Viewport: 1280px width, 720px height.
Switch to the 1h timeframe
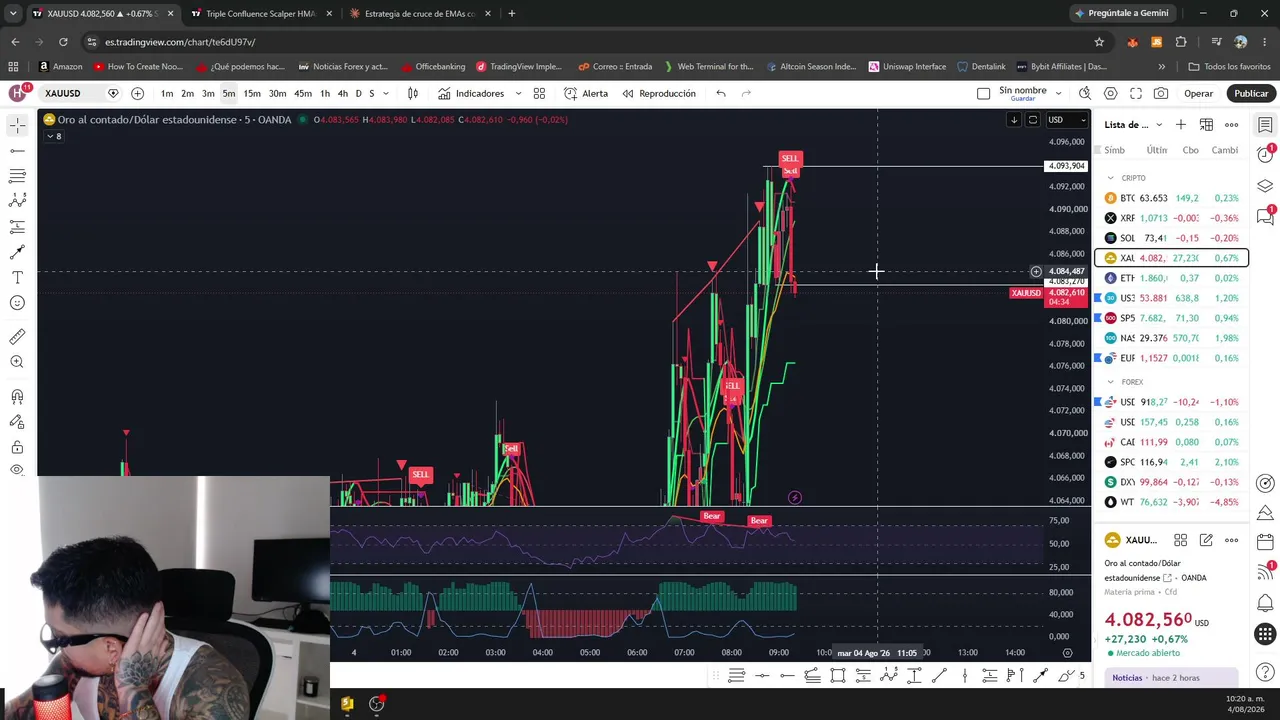point(325,93)
